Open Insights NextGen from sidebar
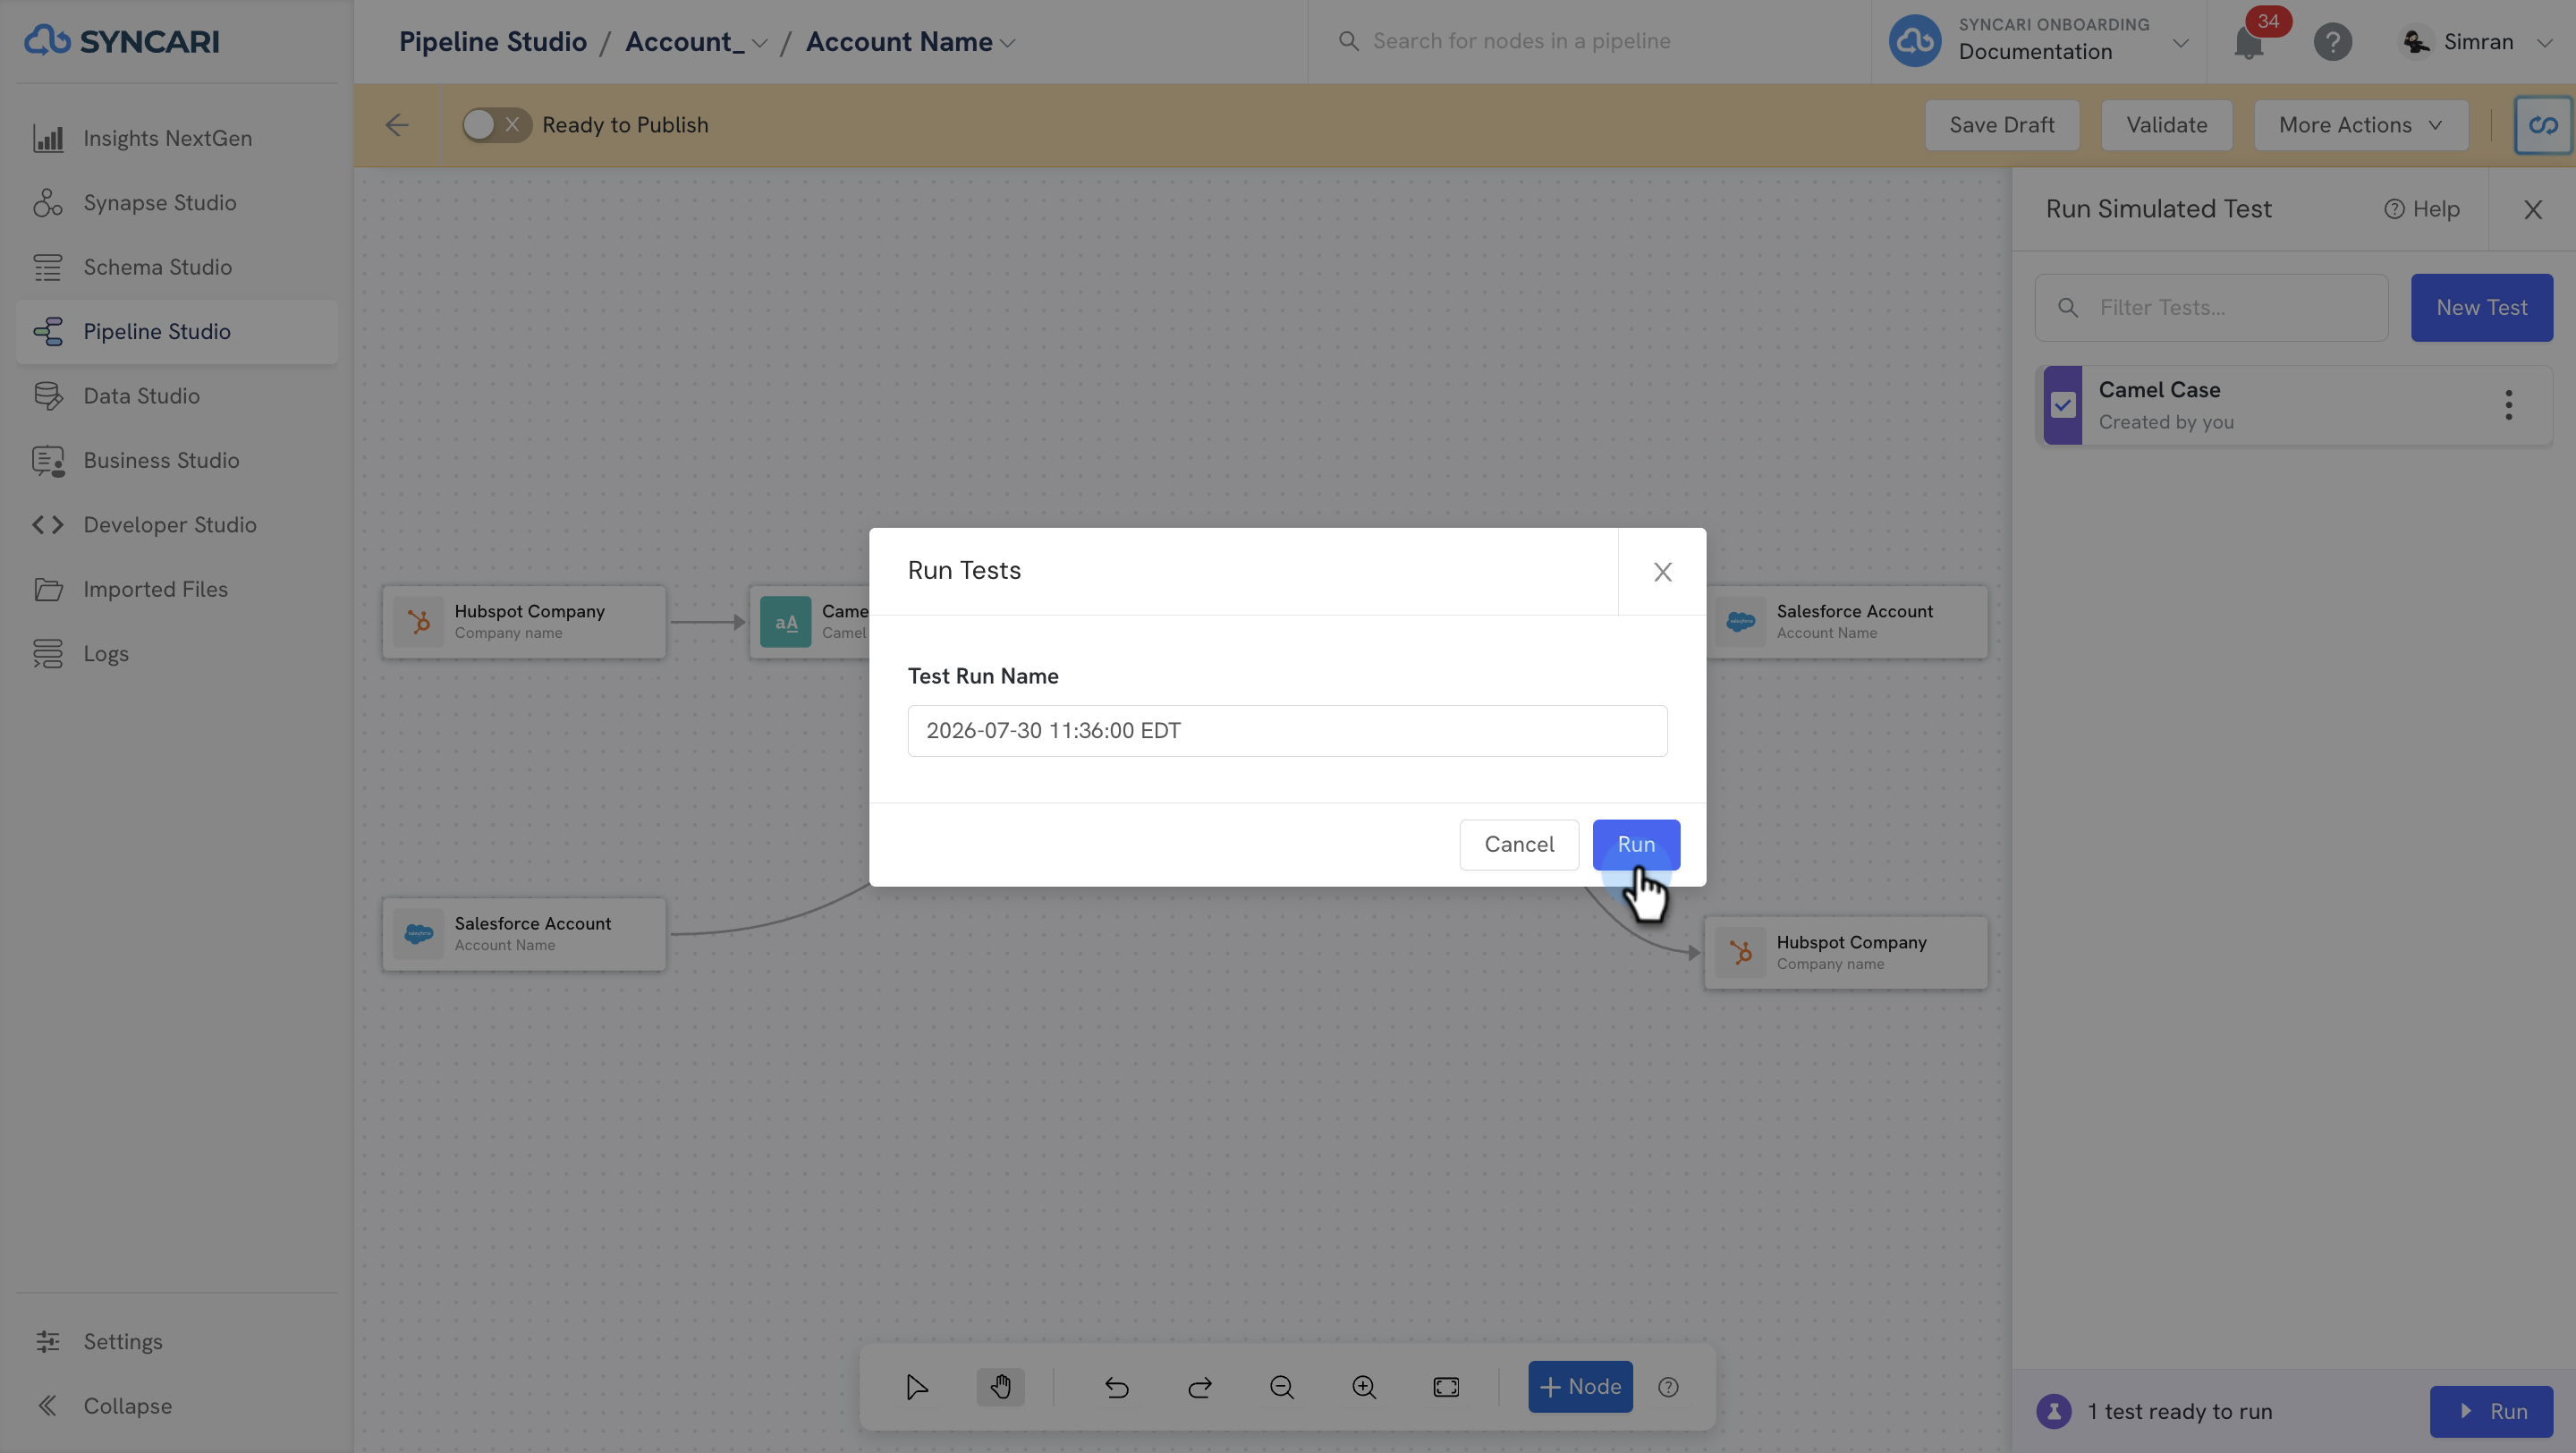 pyautogui.click(x=176, y=138)
